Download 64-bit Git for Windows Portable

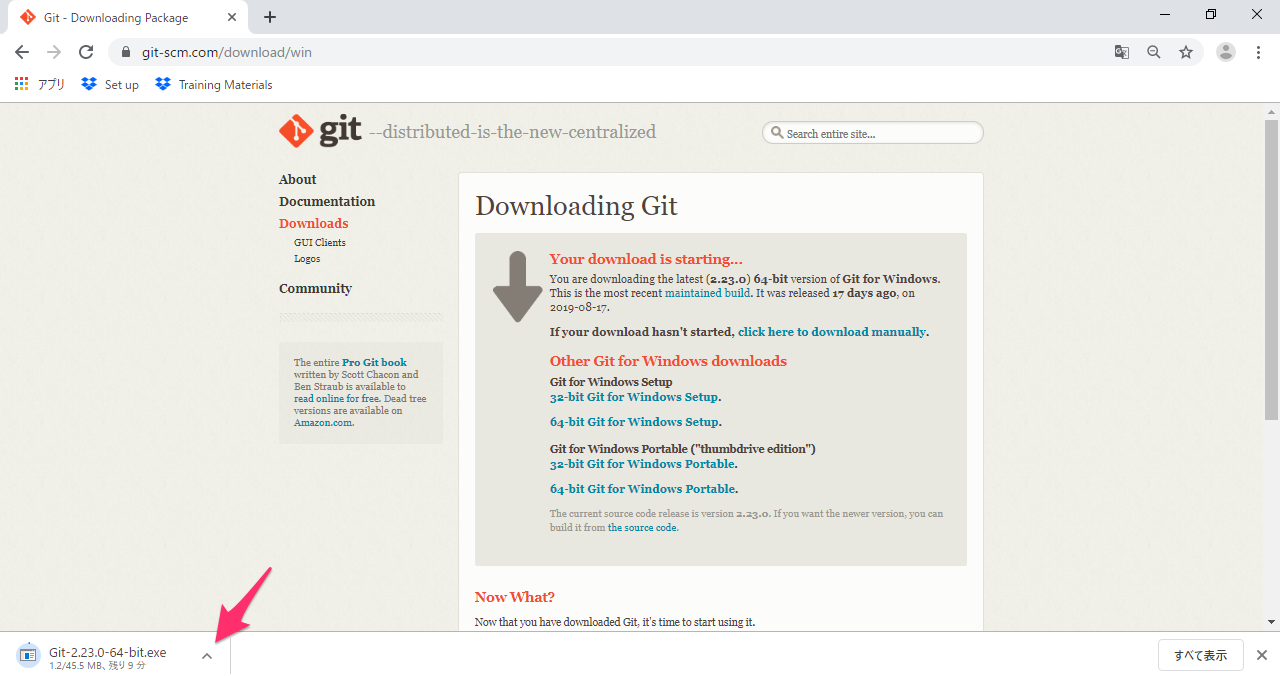click(x=643, y=489)
